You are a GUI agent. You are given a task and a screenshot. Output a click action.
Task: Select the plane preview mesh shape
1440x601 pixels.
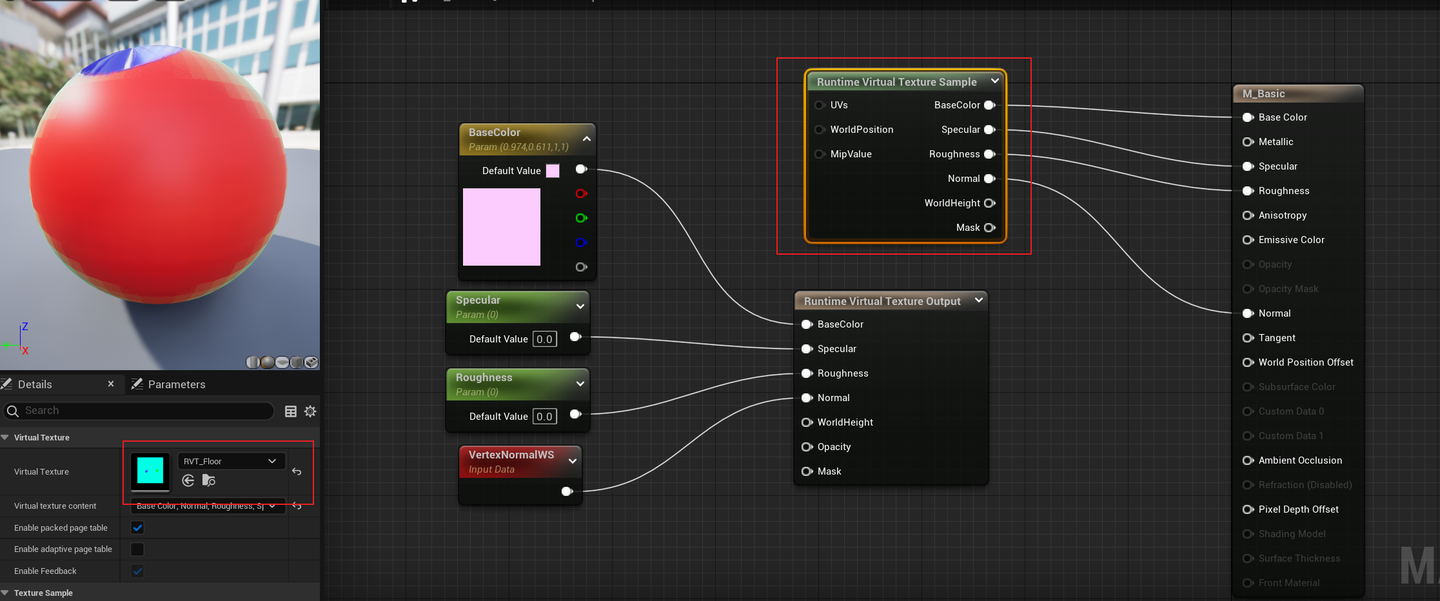[x=283, y=362]
